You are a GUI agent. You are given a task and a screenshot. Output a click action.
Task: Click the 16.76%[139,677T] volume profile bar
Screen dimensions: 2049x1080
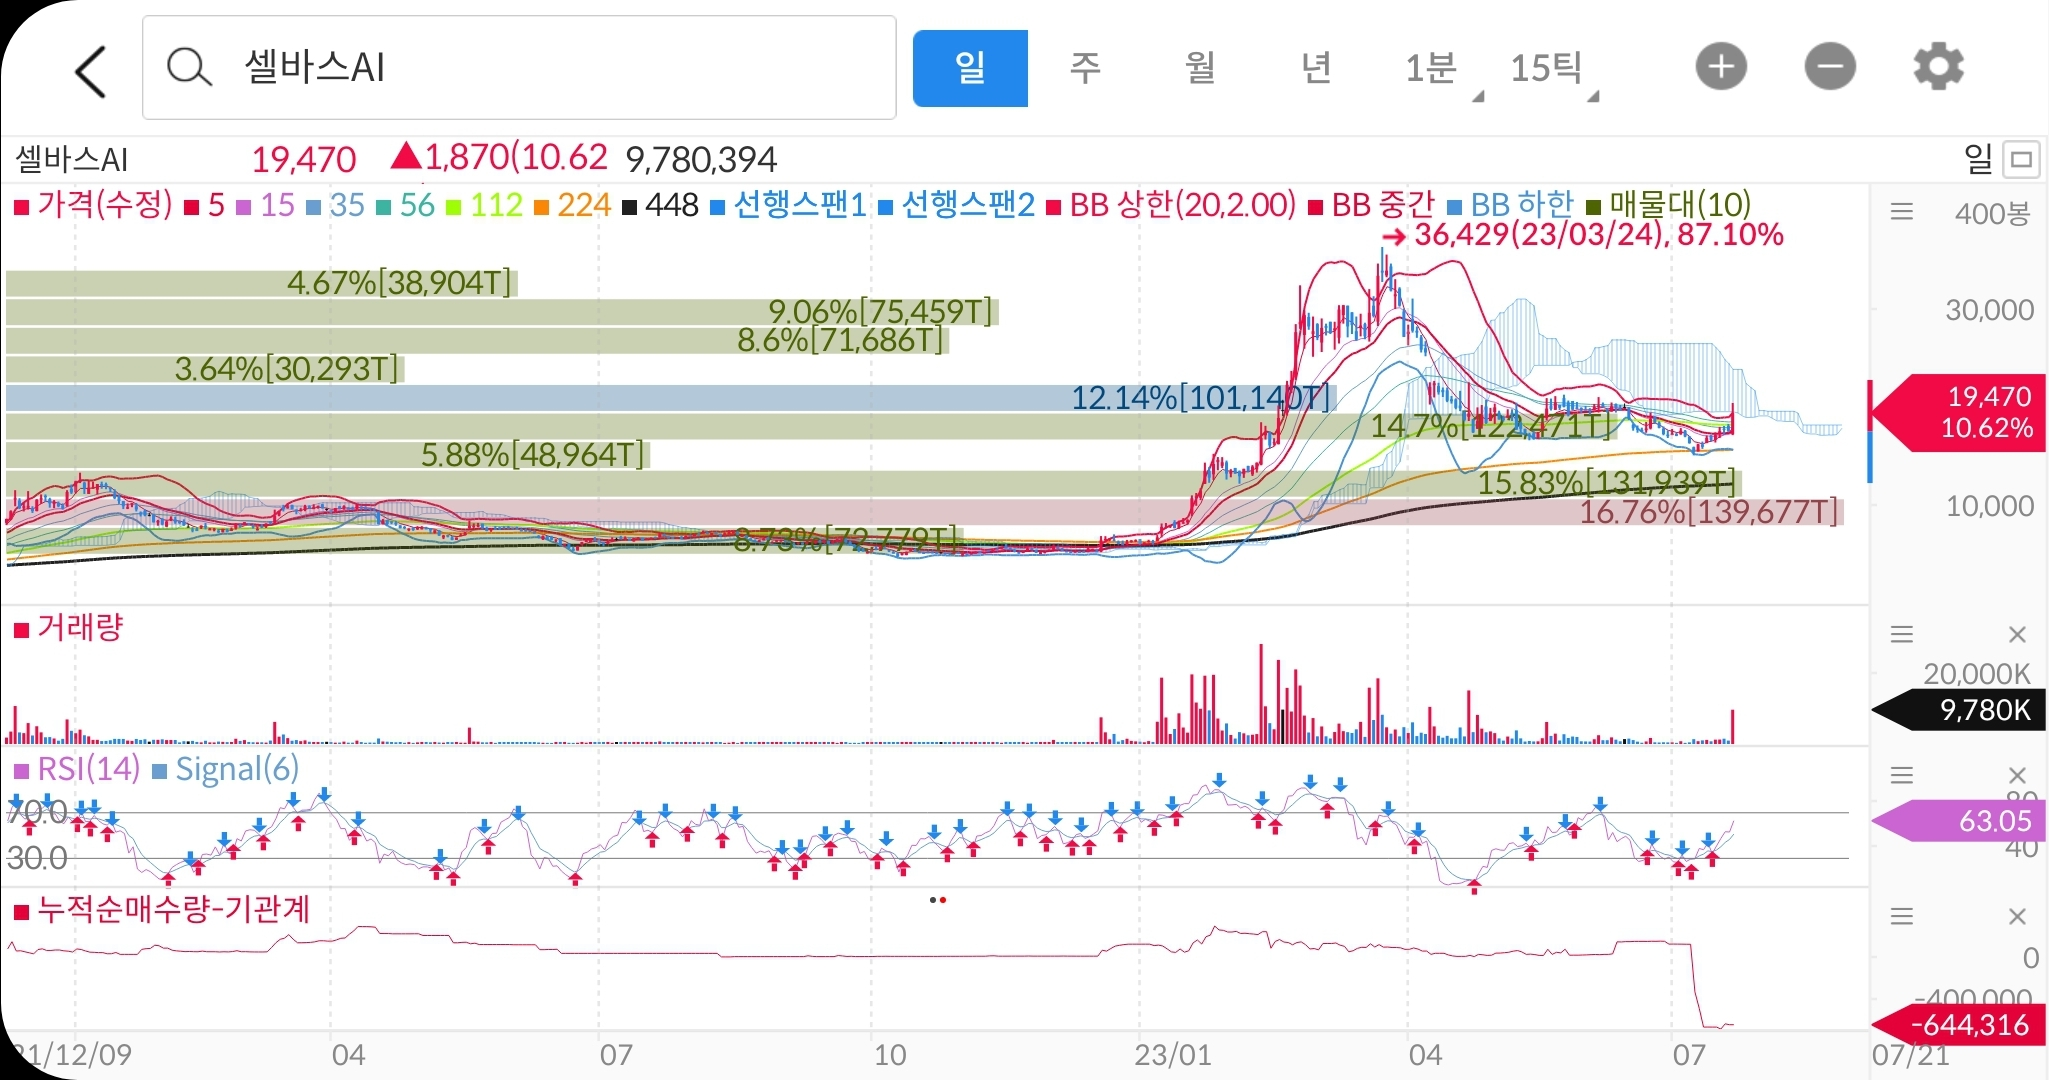coord(924,513)
